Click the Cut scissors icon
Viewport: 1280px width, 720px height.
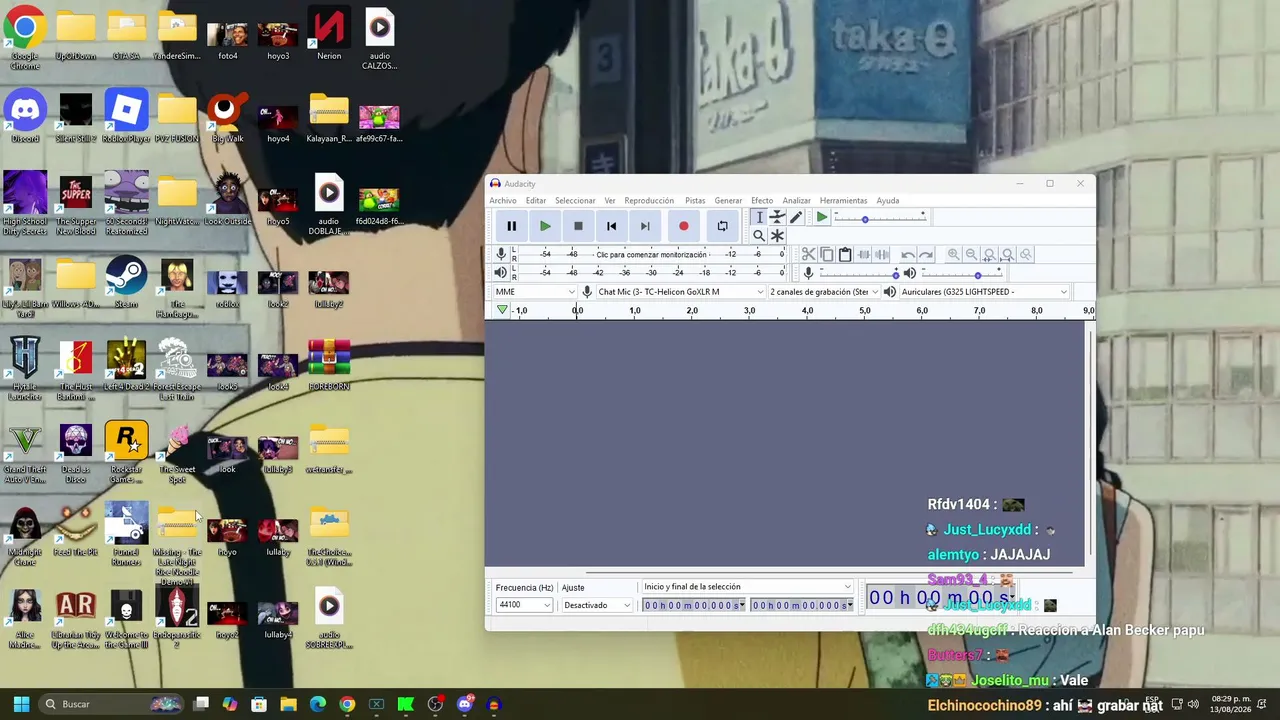tap(809, 255)
